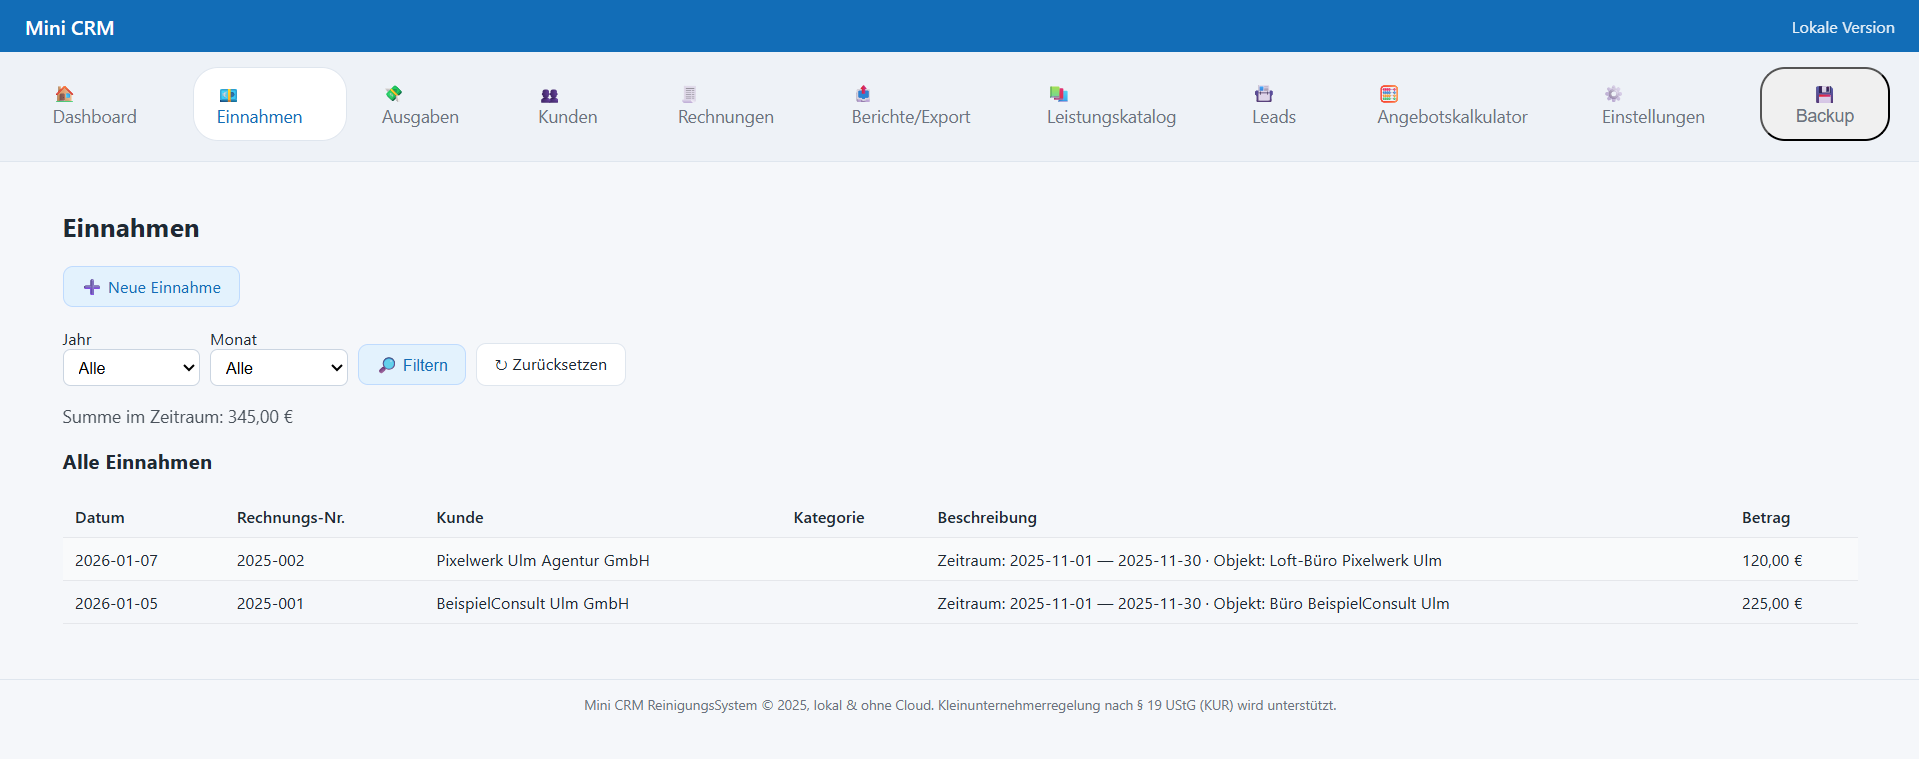Viewport: 1919px width, 759px height.
Task: Add a new entry with Neue Einnahme
Action: click(x=151, y=287)
